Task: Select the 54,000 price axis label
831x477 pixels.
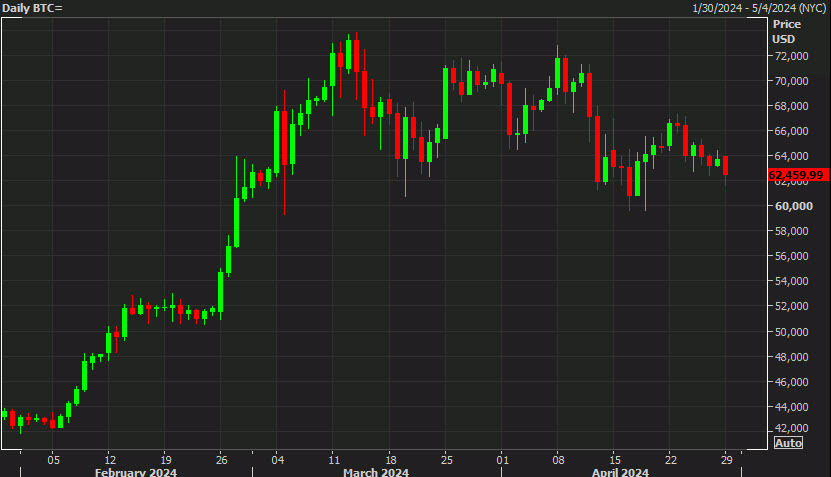Action: coord(791,281)
